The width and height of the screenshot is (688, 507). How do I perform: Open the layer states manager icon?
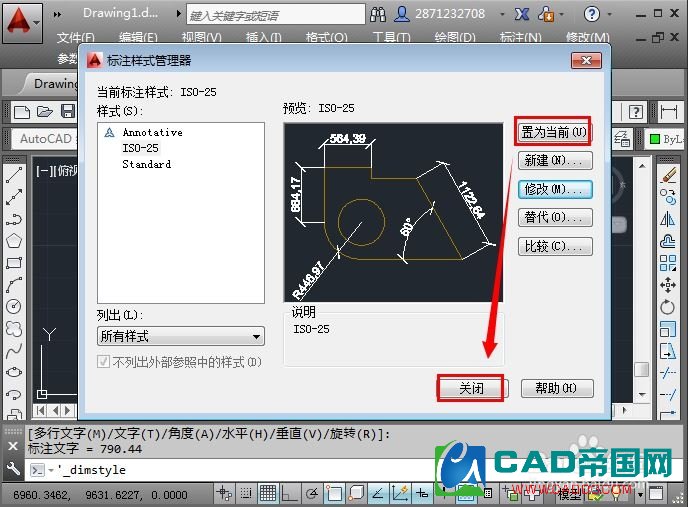click(x=621, y=139)
